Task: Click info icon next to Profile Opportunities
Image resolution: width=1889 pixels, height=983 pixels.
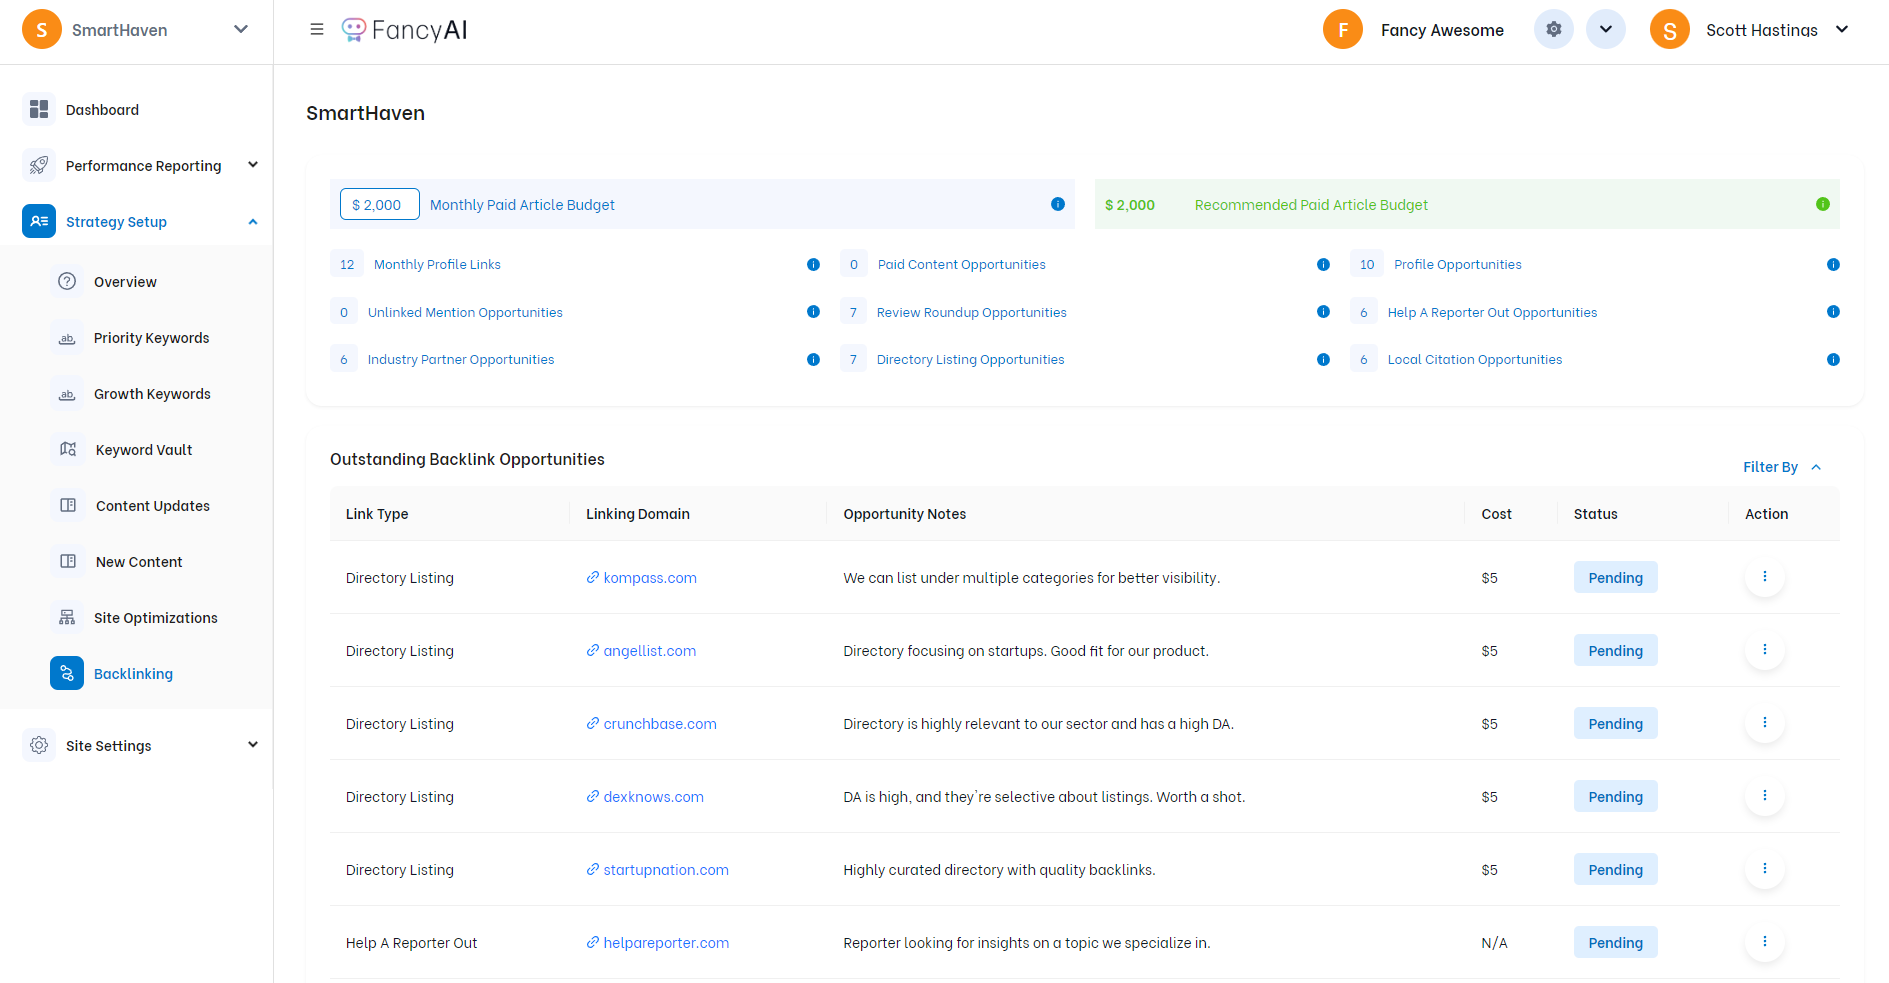Action: coord(1832,265)
